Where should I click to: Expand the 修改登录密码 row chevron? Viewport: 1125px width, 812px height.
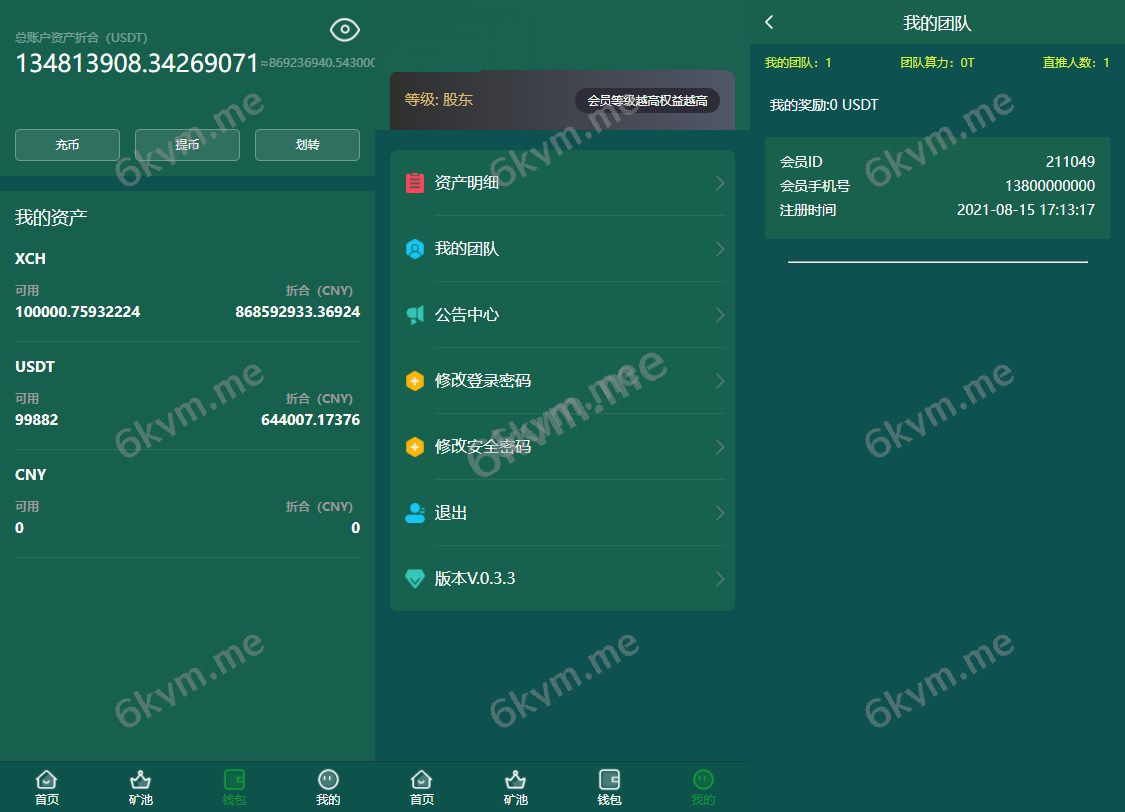pos(719,381)
